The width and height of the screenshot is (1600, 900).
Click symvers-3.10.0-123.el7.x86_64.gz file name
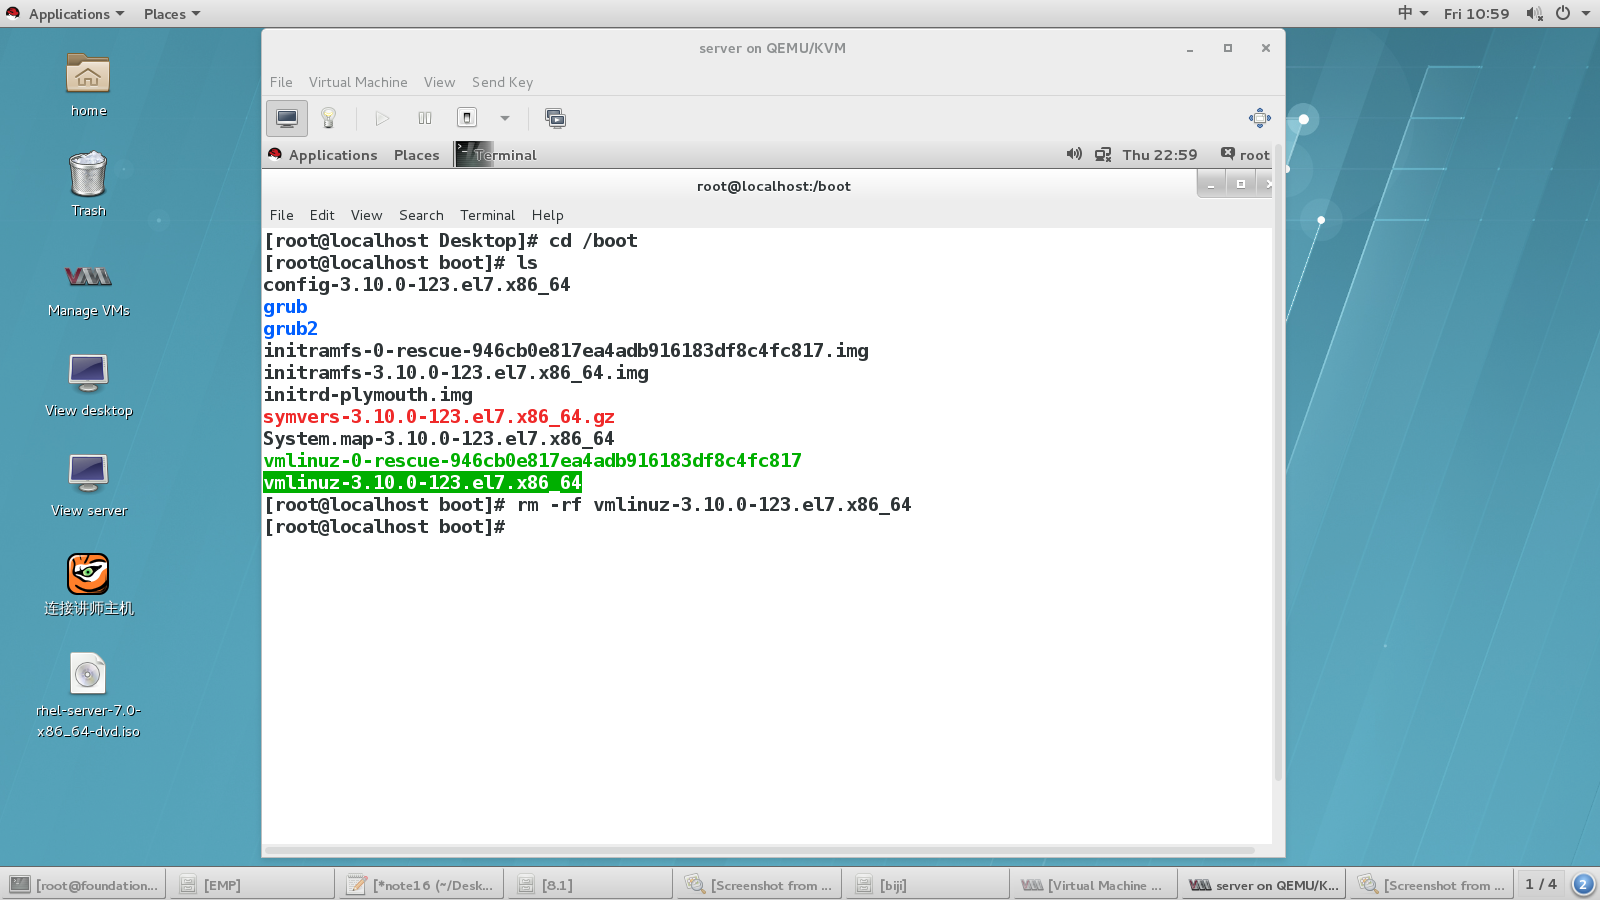(x=438, y=417)
